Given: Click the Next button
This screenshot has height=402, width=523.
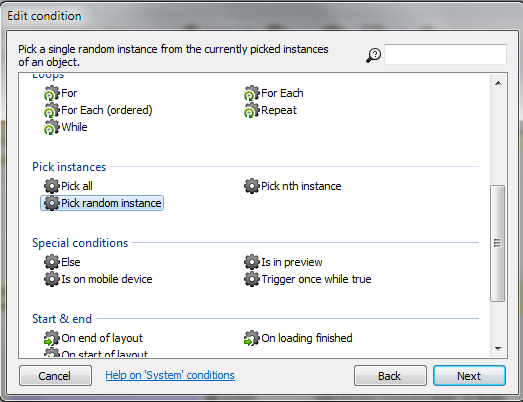Looking at the screenshot, I should pyautogui.click(x=469, y=376).
